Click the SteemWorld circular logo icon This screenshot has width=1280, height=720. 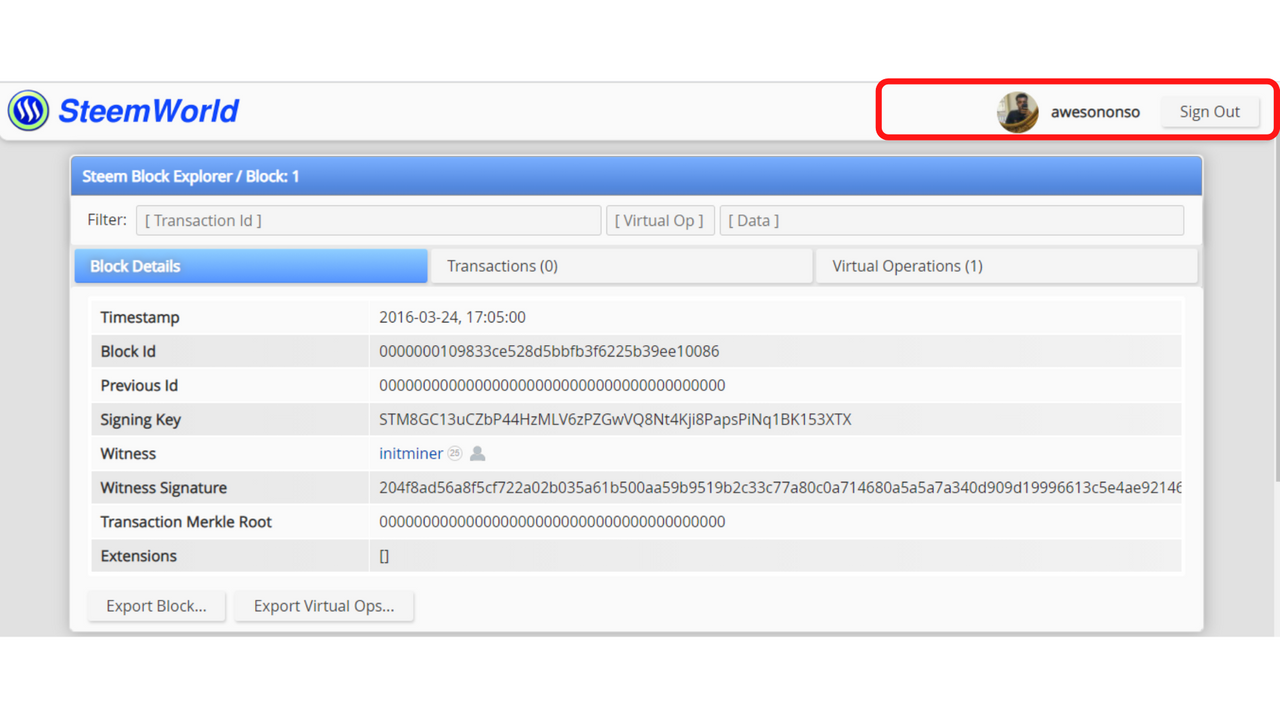[x=28, y=111]
